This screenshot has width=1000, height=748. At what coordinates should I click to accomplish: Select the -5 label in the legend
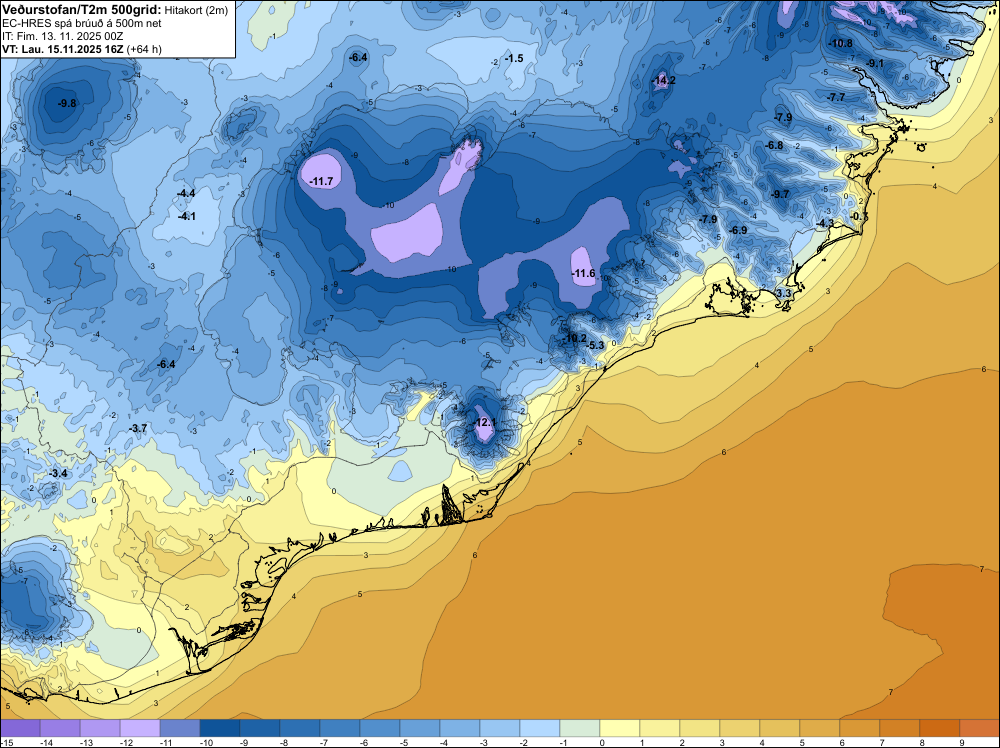coord(405,742)
